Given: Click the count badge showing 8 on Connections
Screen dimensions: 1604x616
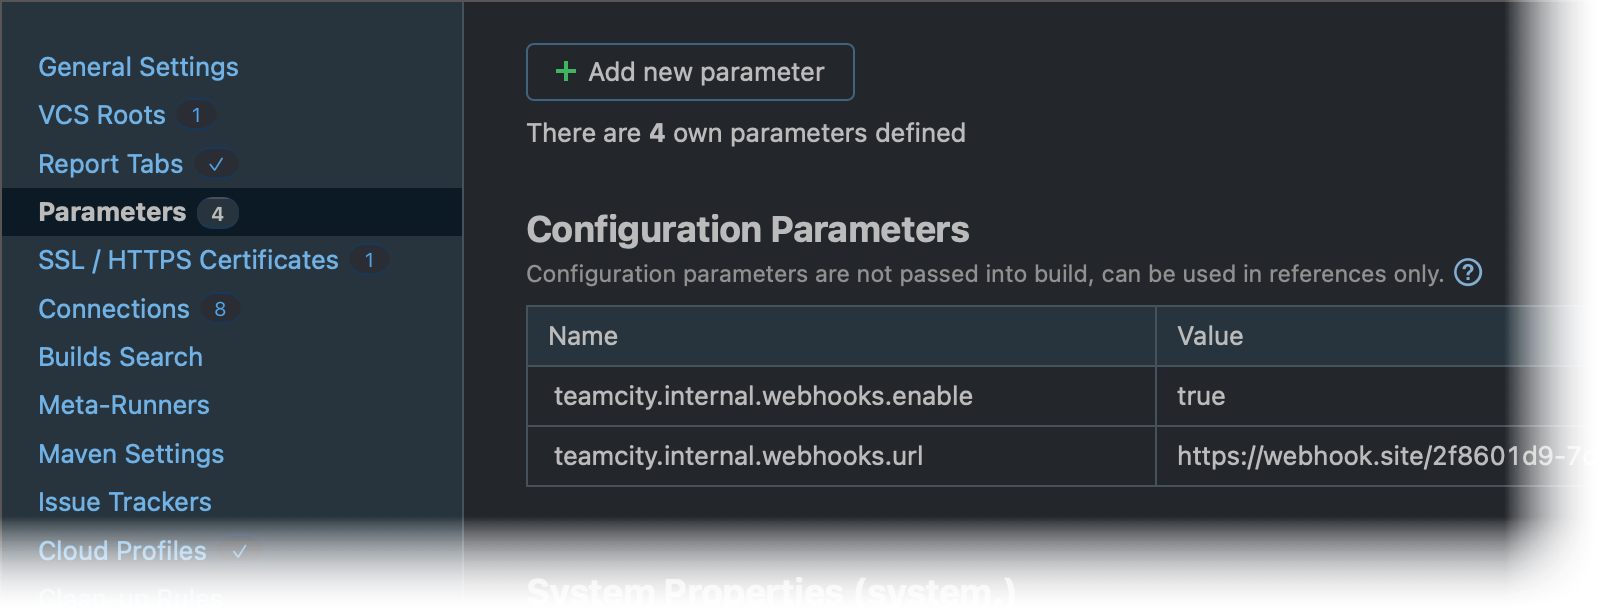Looking at the screenshot, I should 222,309.
